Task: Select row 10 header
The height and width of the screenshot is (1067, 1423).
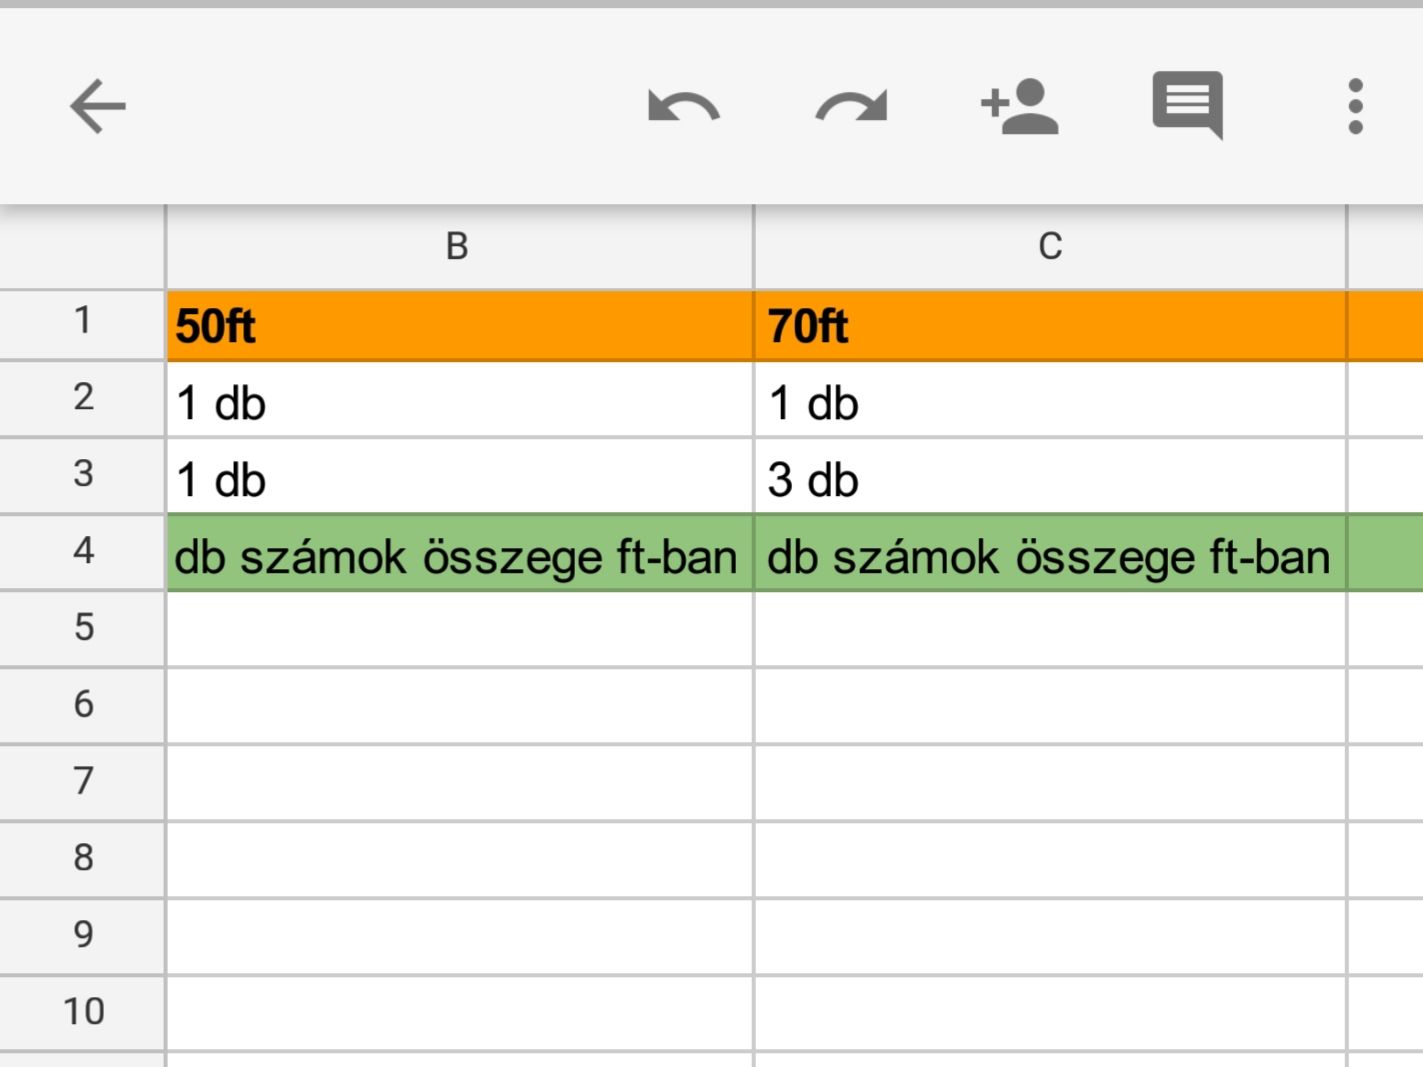Action: pos(83,1011)
